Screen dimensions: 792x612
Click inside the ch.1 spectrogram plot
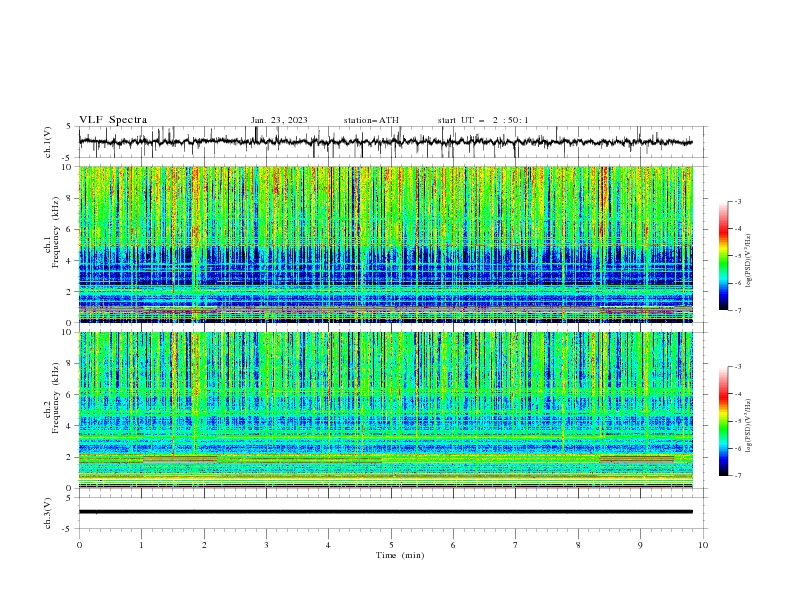click(x=386, y=244)
